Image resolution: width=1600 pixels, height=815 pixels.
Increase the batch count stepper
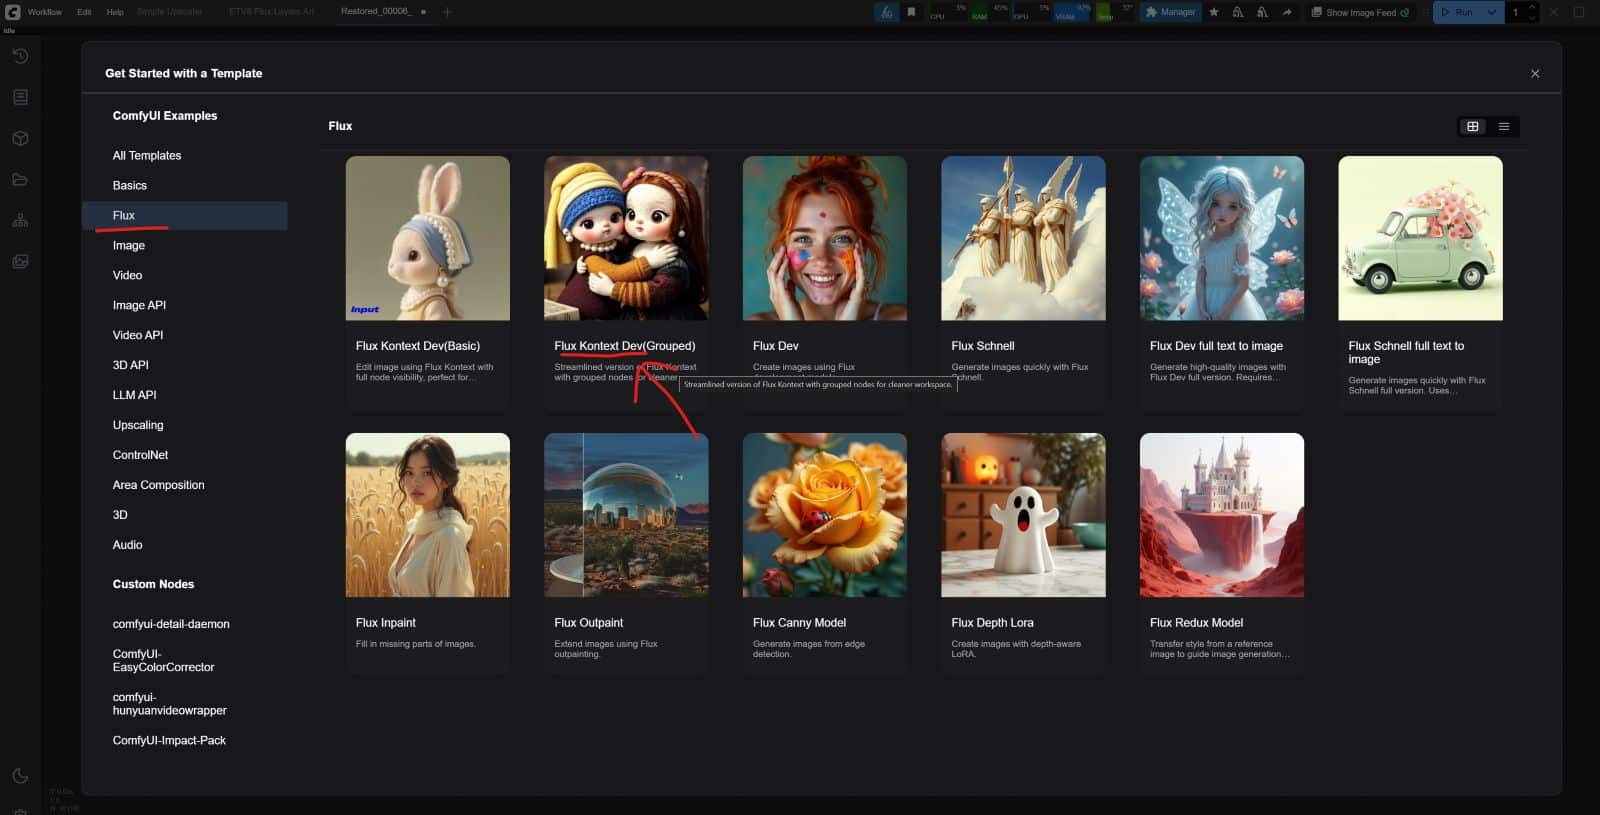point(1532,8)
